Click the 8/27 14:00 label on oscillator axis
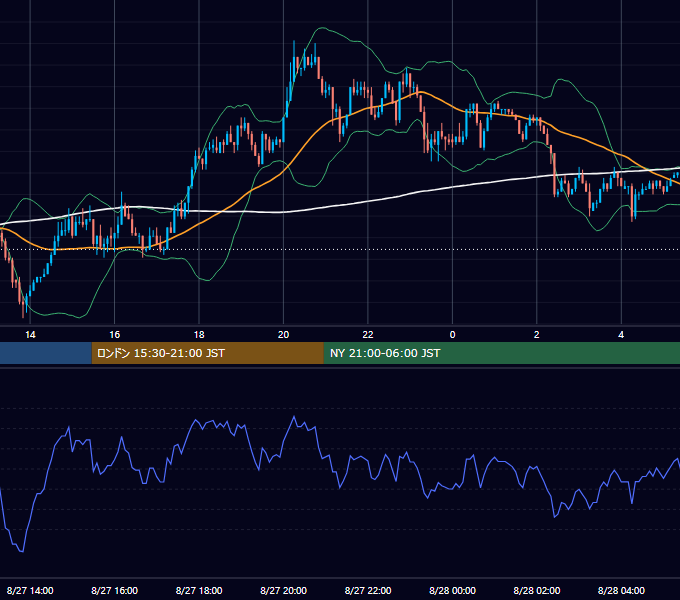This screenshot has width=680, height=600. (30, 590)
